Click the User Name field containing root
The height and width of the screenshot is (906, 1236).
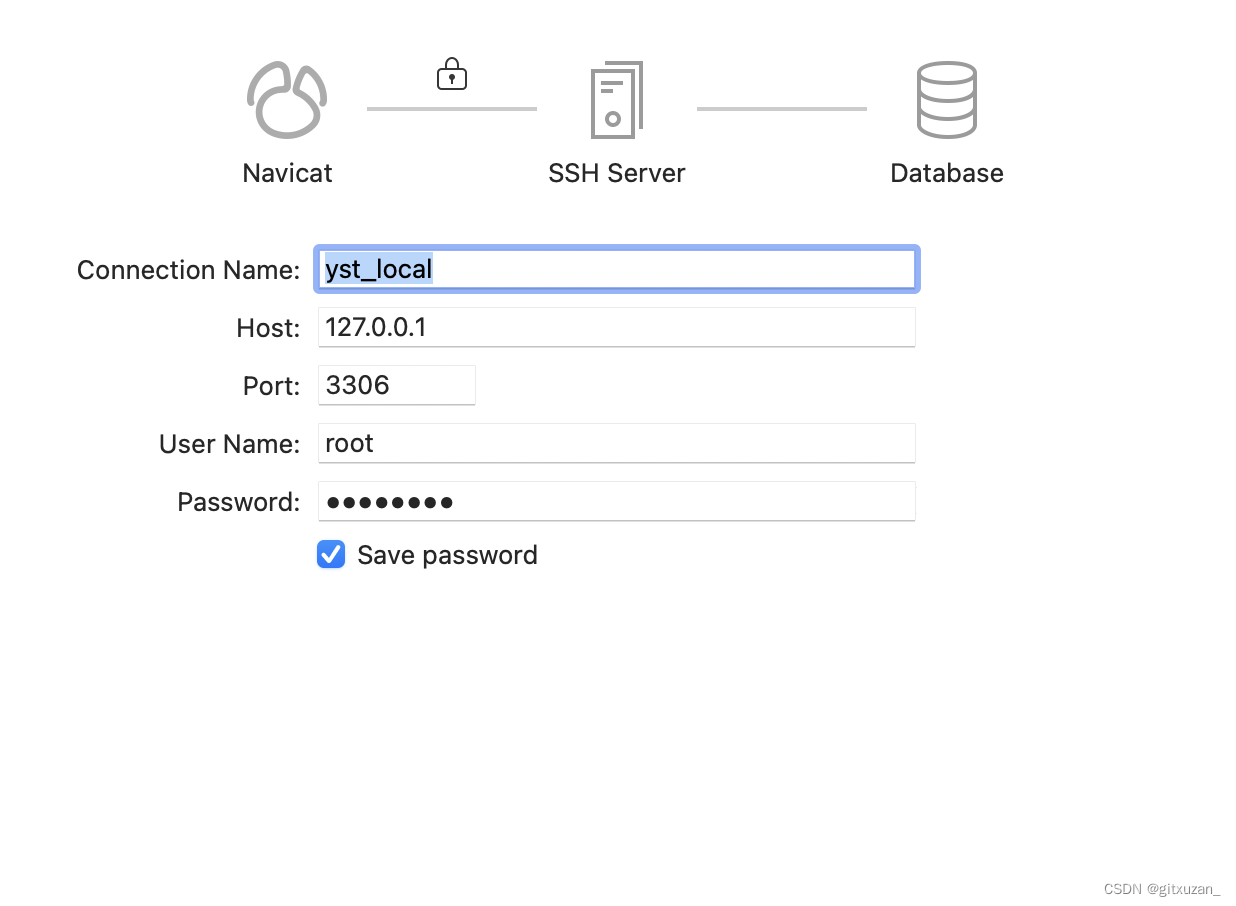coord(617,443)
